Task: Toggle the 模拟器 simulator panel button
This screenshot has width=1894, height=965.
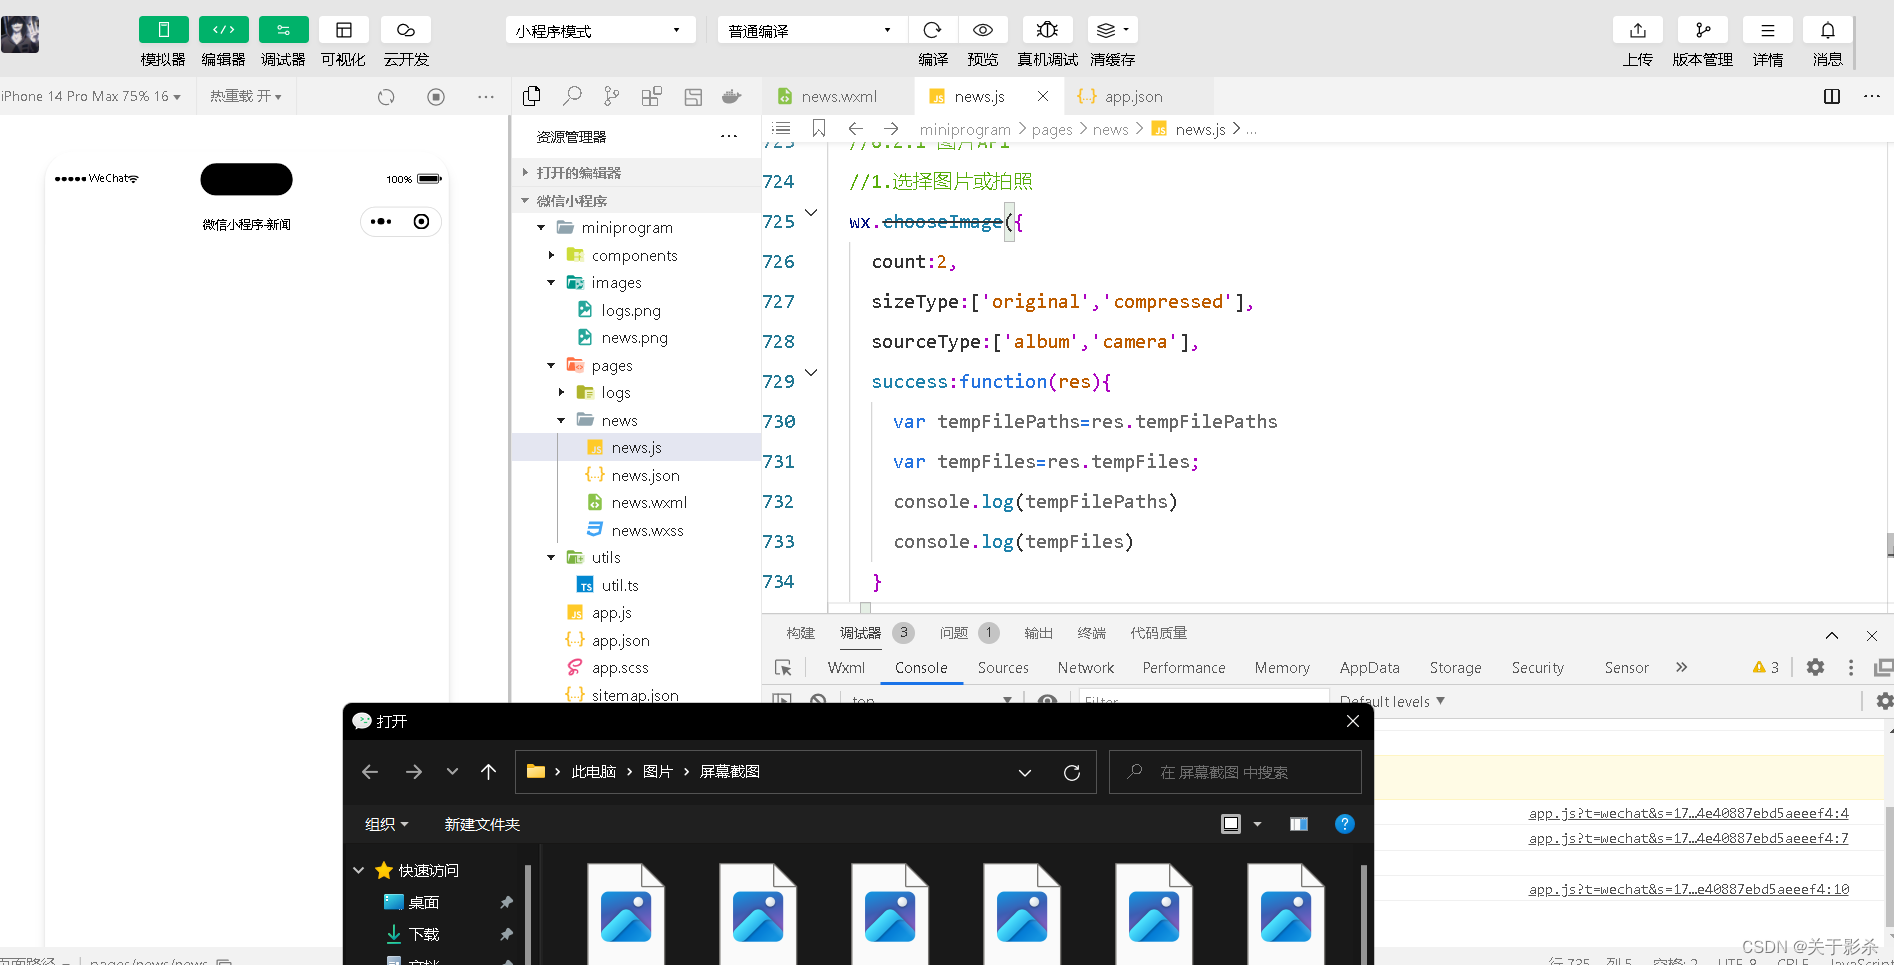Action: 163,30
